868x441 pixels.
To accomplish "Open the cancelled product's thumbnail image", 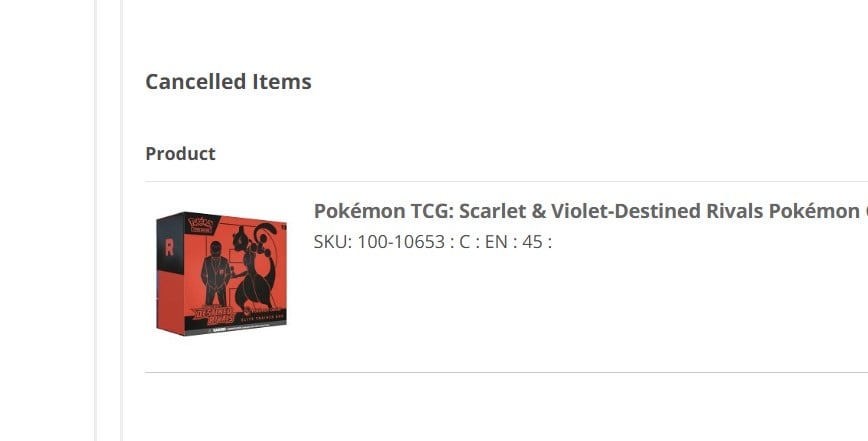I will coord(221,272).
